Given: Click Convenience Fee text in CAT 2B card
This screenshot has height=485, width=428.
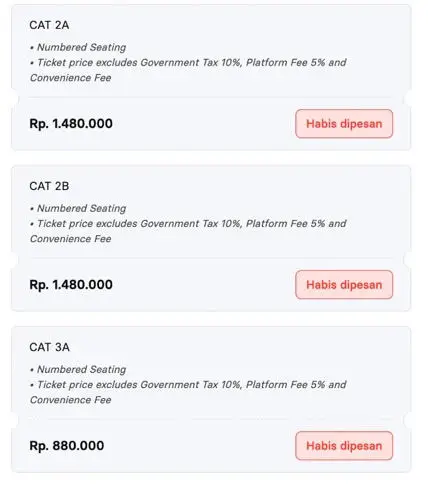Looking at the screenshot, I should (71, 239).
